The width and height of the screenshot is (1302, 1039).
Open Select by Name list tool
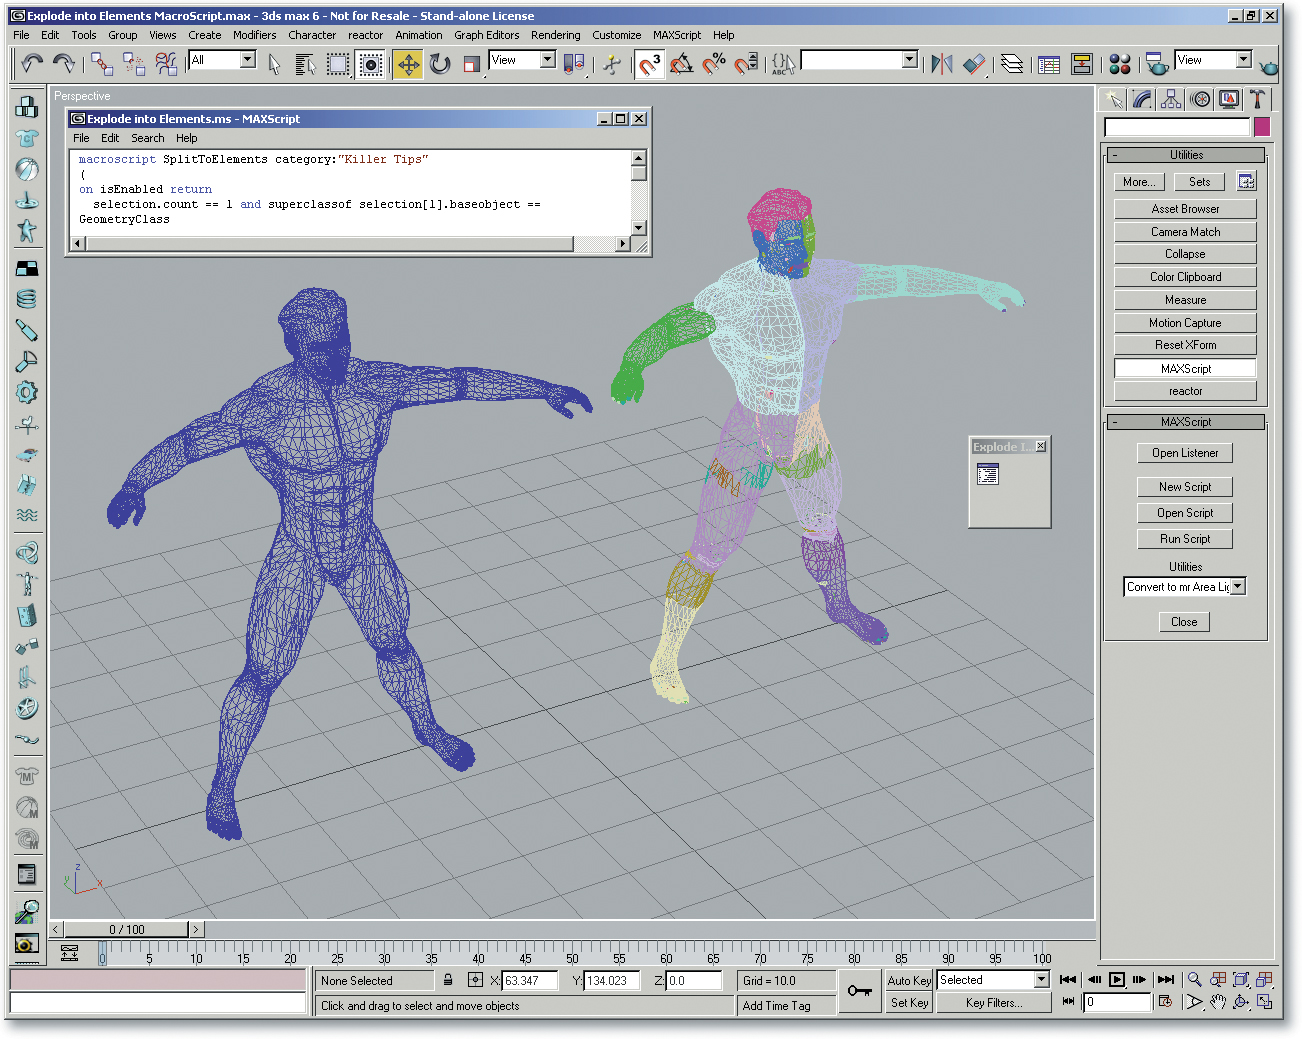tap(306, 64)
